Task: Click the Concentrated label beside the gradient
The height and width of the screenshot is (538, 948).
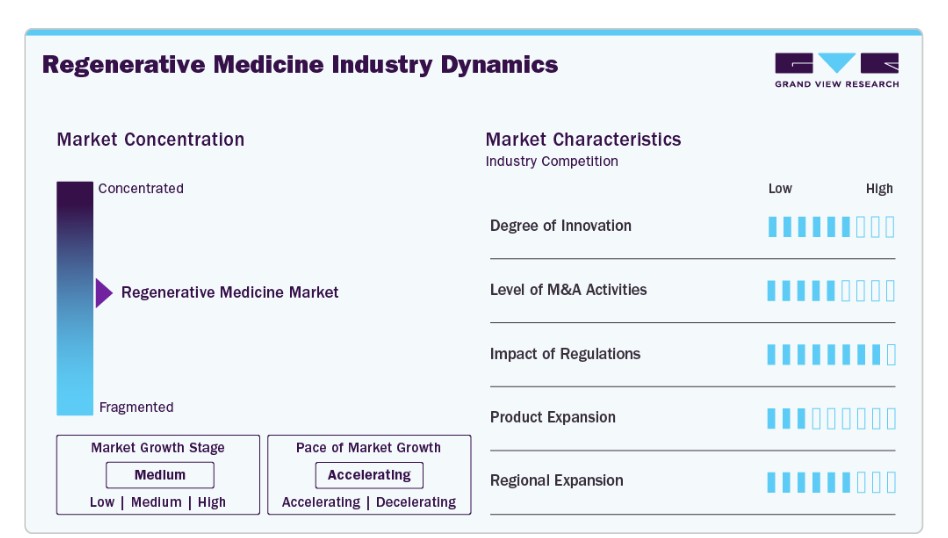Action: [x=141, y=189]
